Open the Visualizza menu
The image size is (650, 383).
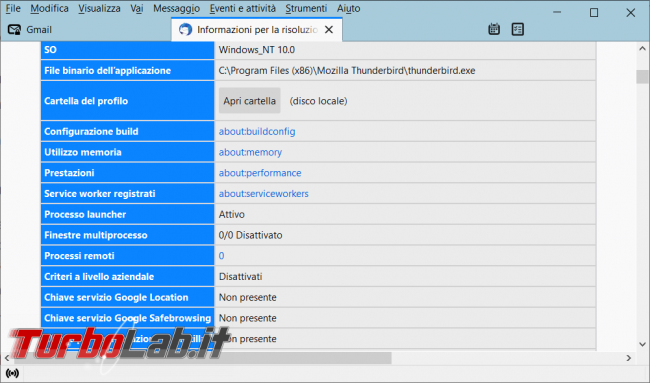tap(99, 8)
